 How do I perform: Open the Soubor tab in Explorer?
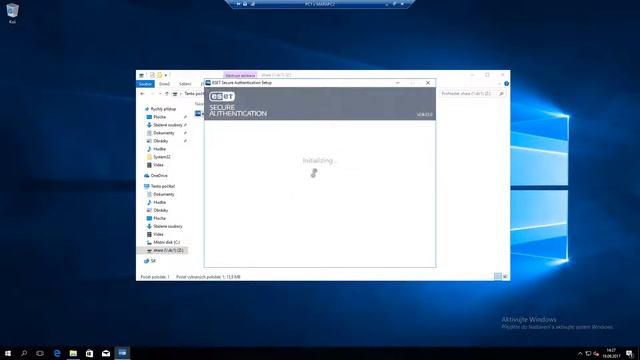[x=145, y=84]
